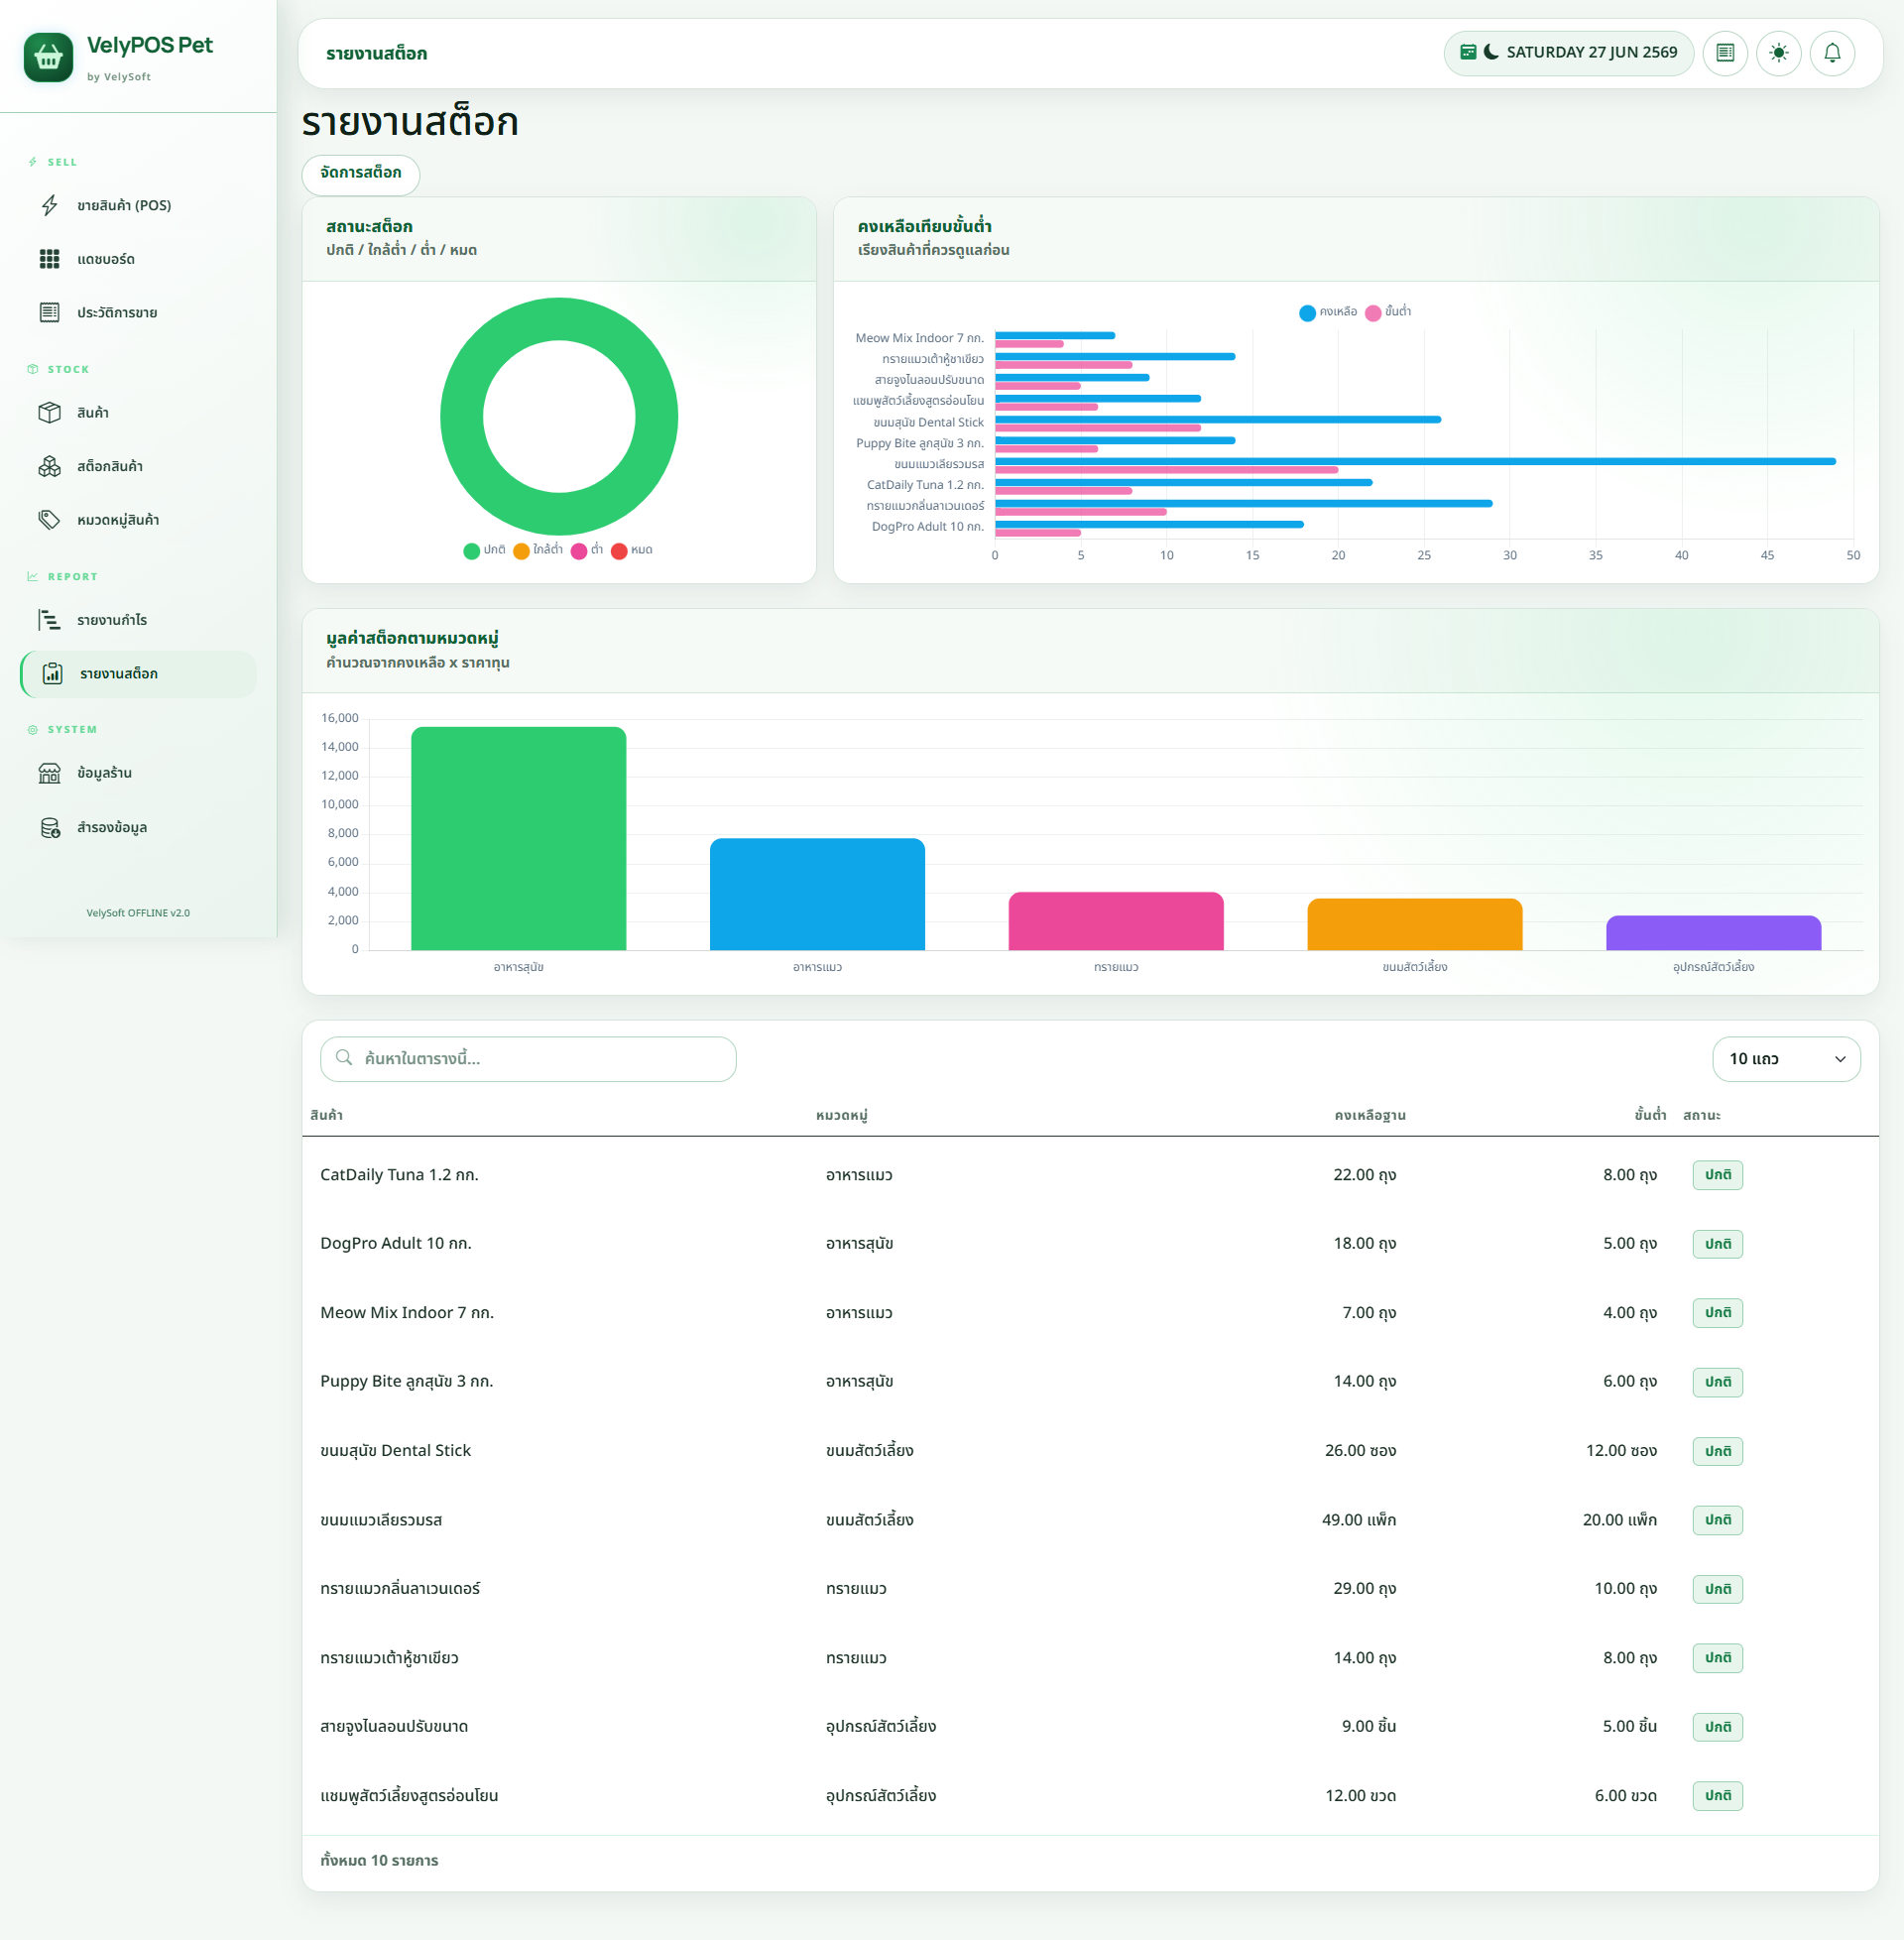Go to the Products box icon item
Viewport: 1904px width, 1940px height.
[138, 413]
